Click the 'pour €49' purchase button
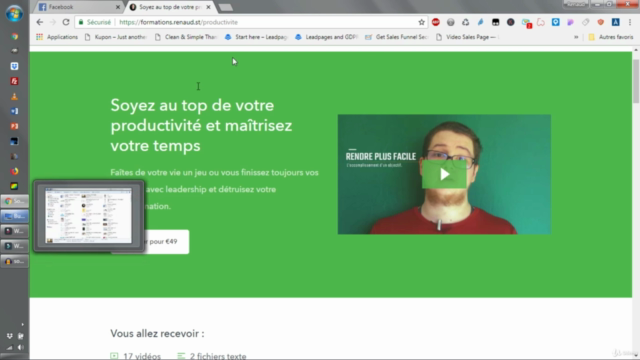Image resolution: width=640 pixels, height=360 pixels. 167,242
